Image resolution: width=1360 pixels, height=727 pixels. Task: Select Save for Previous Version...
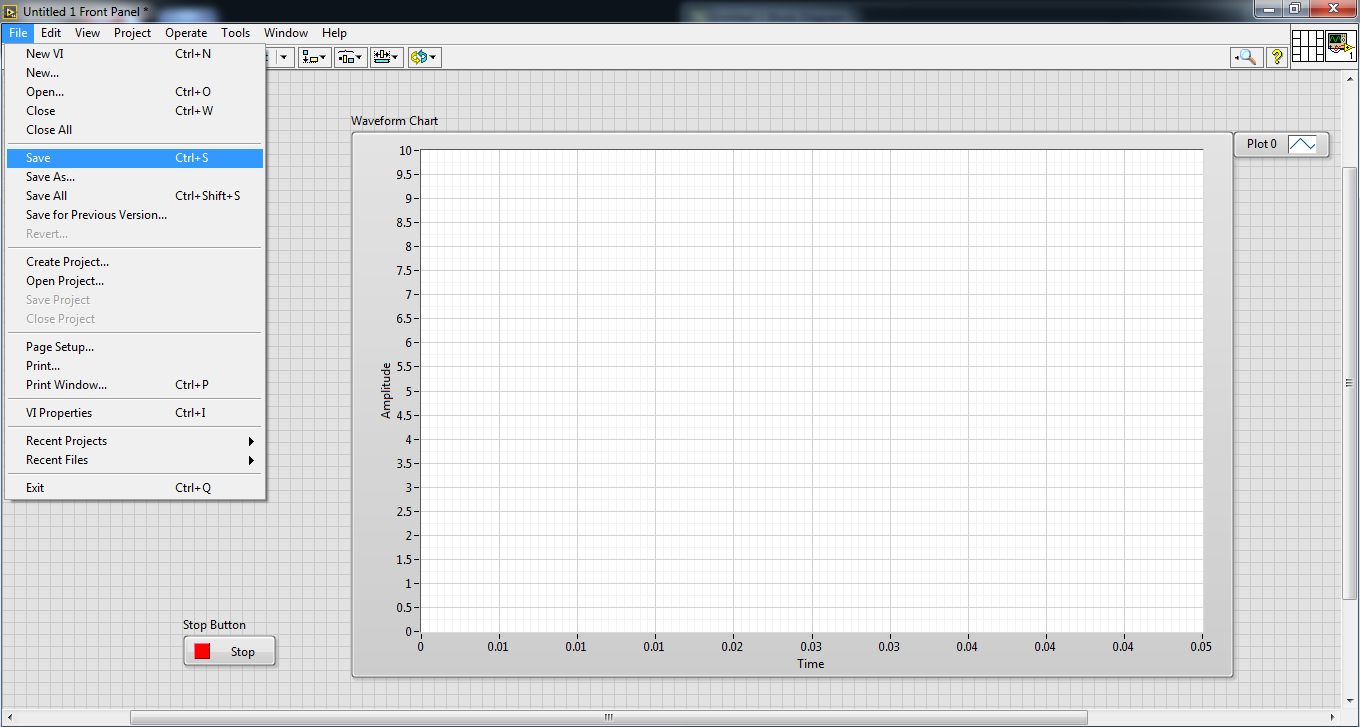click(135, 215)
